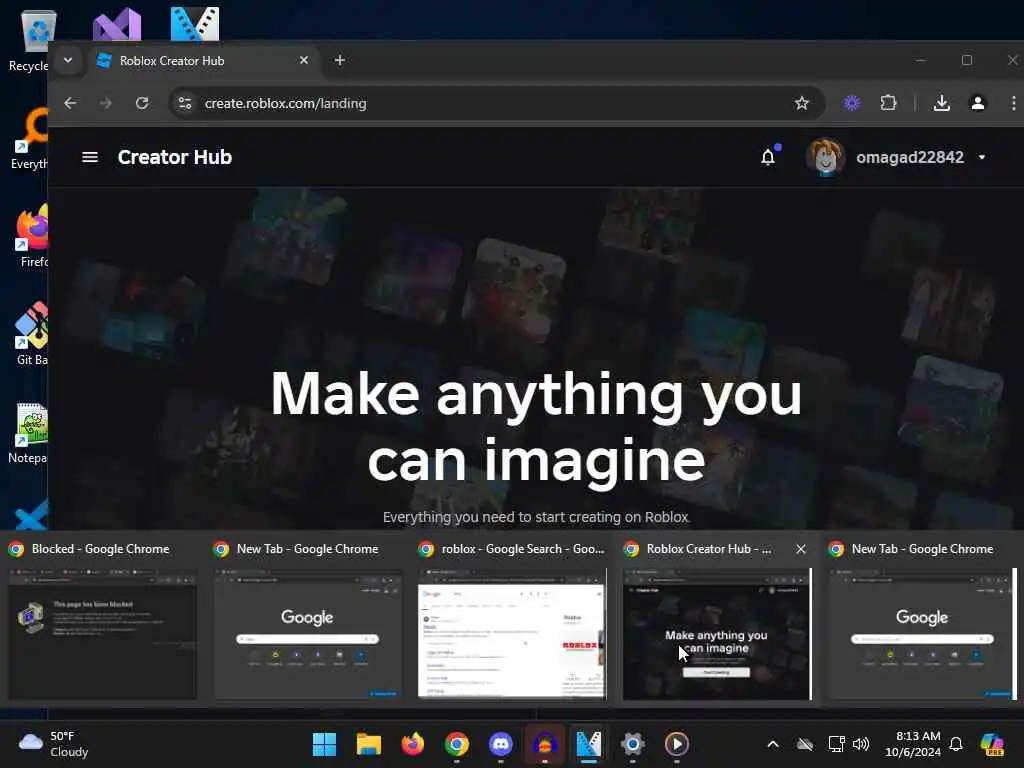Open File Explorer from the taskbar
The width and height of the screenshot is (1024, 768).
pyautogui.click(x=368, y=744)
